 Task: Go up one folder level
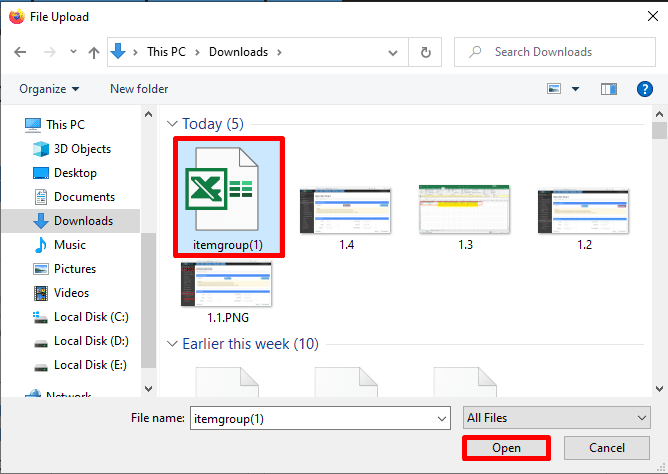point(94,52)
